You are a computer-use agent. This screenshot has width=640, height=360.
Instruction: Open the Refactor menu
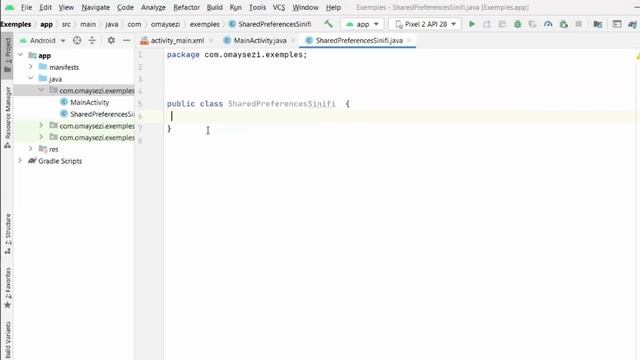(187, 7)
